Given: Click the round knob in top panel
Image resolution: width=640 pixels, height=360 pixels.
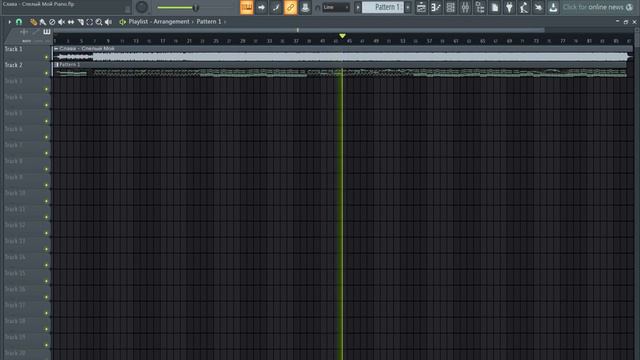Looking at the screenshot, I should (142, 7).
